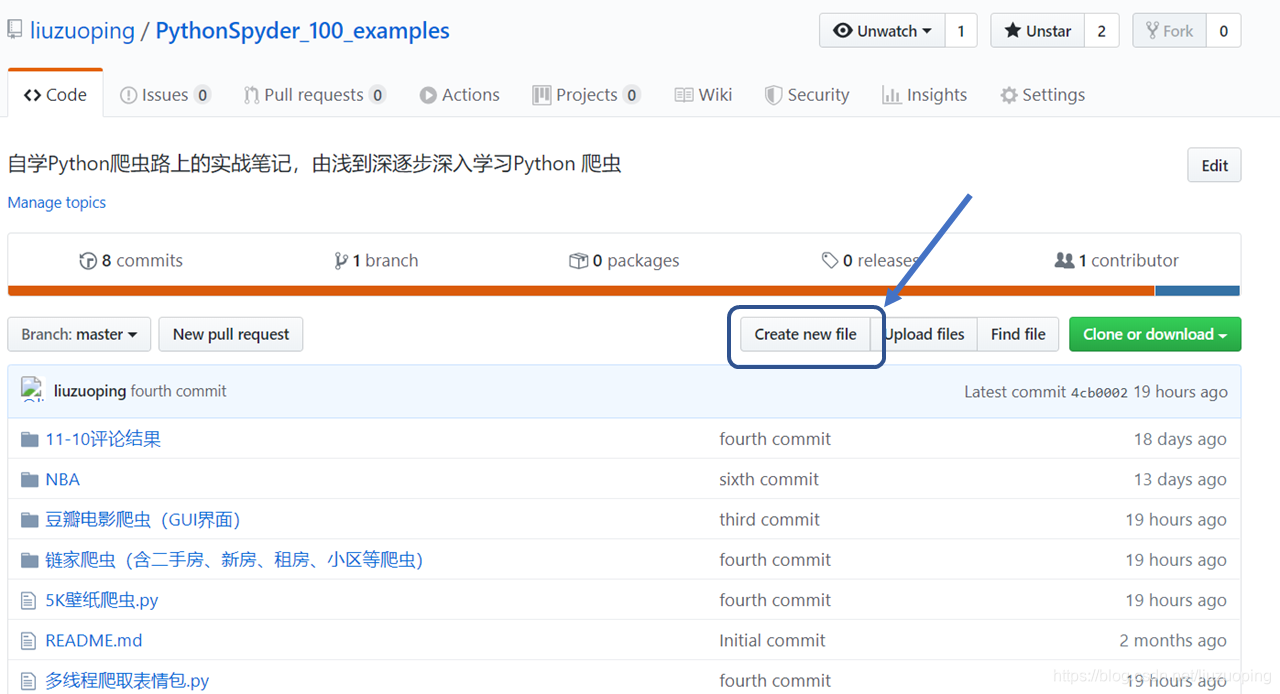Open the Projects tab

[x=586, y=95]
